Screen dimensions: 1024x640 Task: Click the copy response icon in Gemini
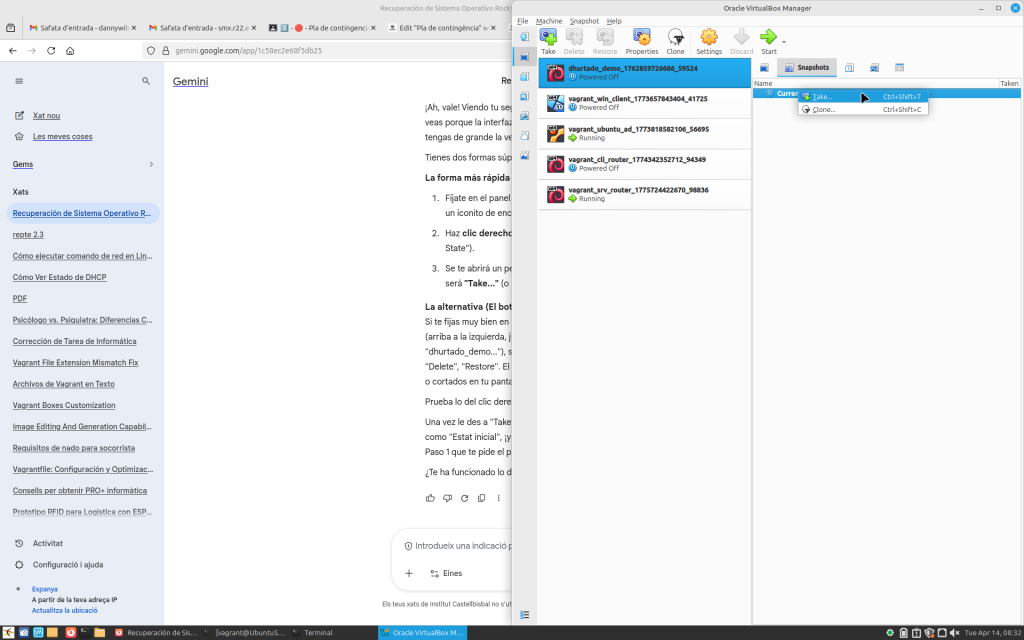point(481,498)
